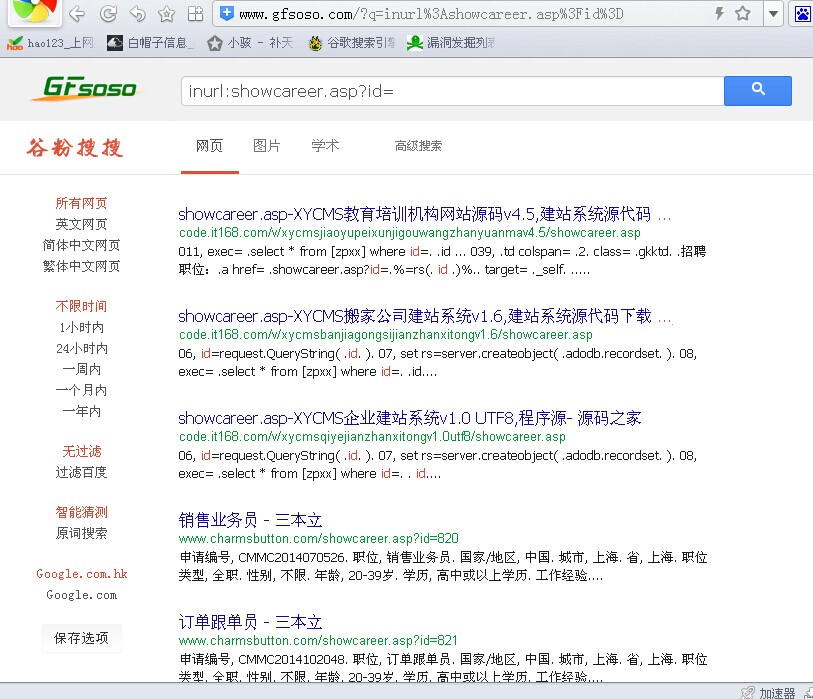Limit results to 一个月内

click(x=81, y=390)
